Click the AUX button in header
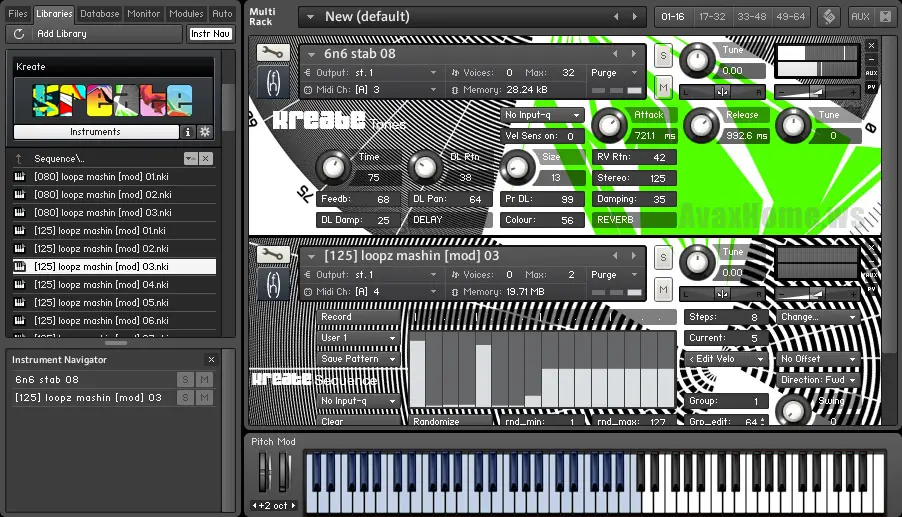Viewport: 902px width, 517px height. coord(860,17)
